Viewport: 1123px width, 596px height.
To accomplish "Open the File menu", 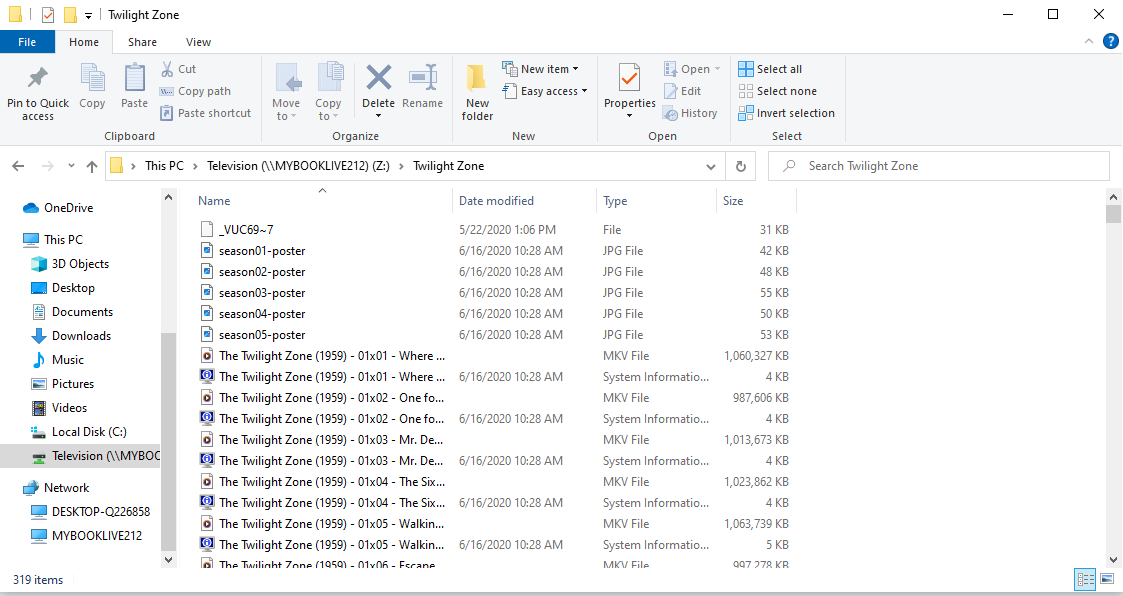I will (x=27, y=42).
